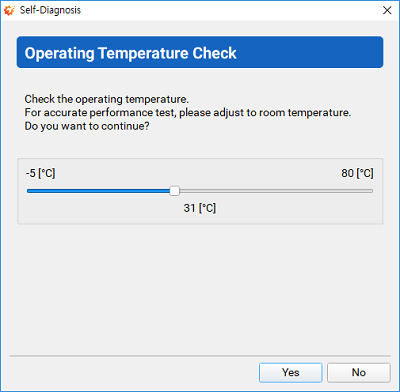The image size is (400, 392).
Task: Click the separator line above the buttons
Action: click(200, 356)
